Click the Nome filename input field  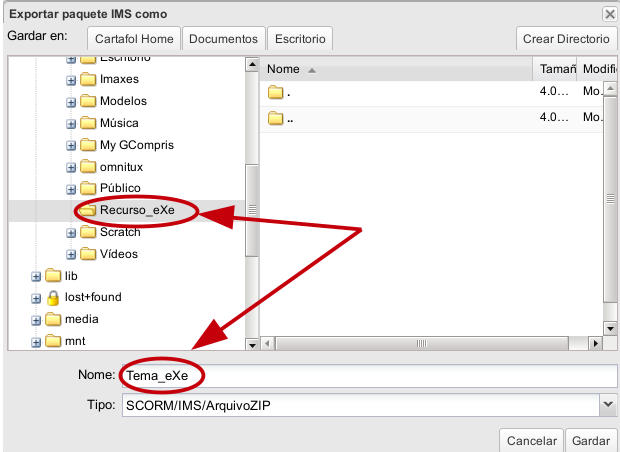coord(368,376)
